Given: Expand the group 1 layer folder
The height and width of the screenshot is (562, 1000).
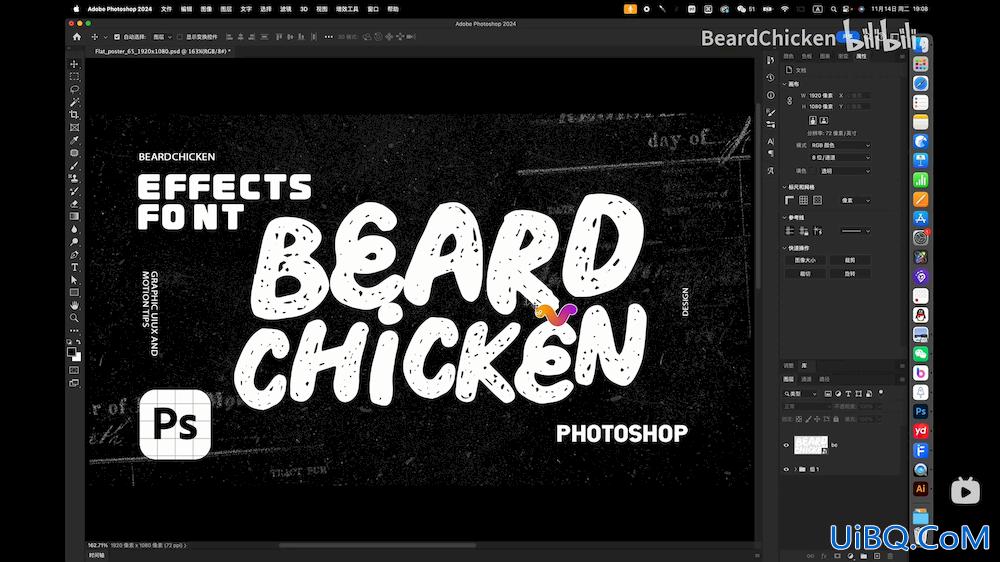Looking at the screenshot, I should tap(795, 469).
